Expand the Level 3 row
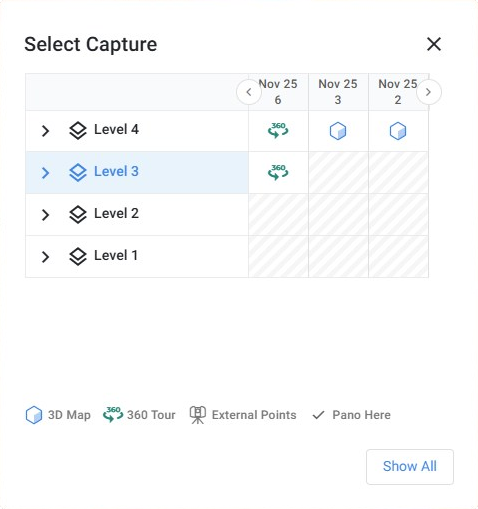 point(45,173)
